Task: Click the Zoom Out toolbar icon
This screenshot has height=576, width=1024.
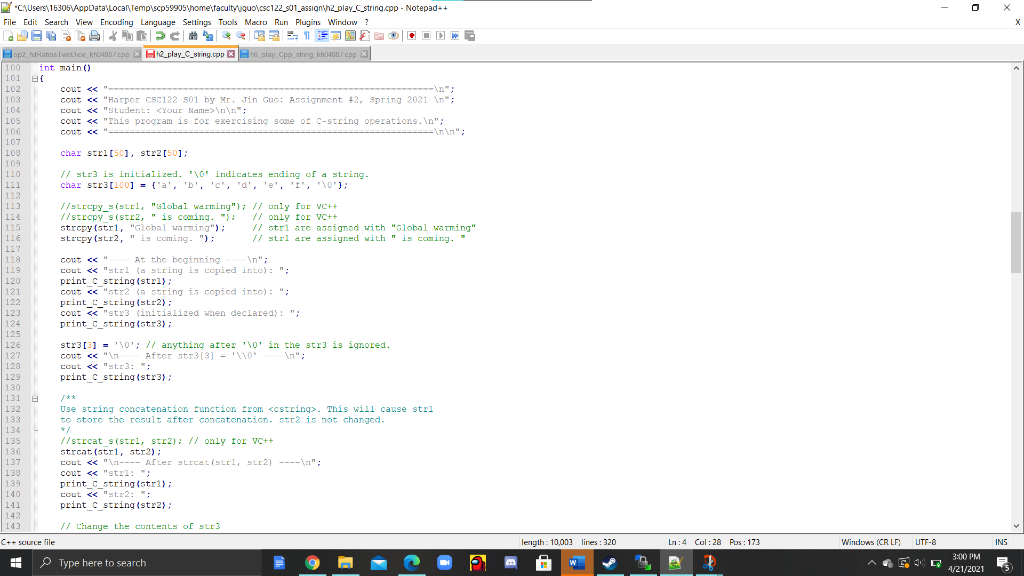Action: point(241,36)
